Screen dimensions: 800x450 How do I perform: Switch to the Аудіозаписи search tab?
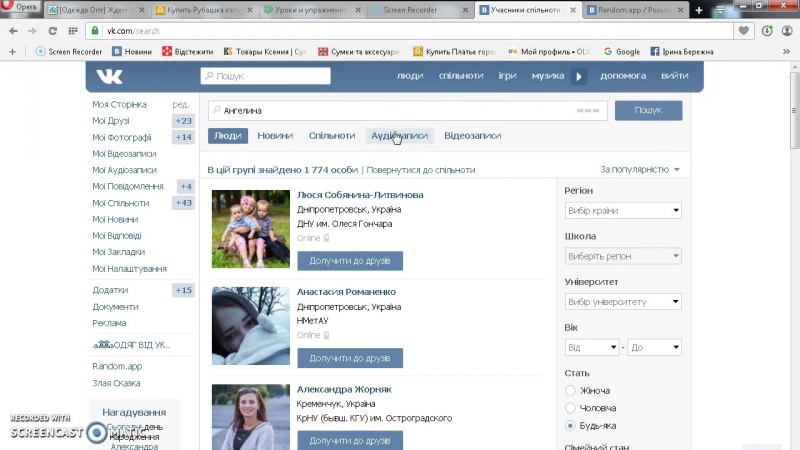pos(399,136)
